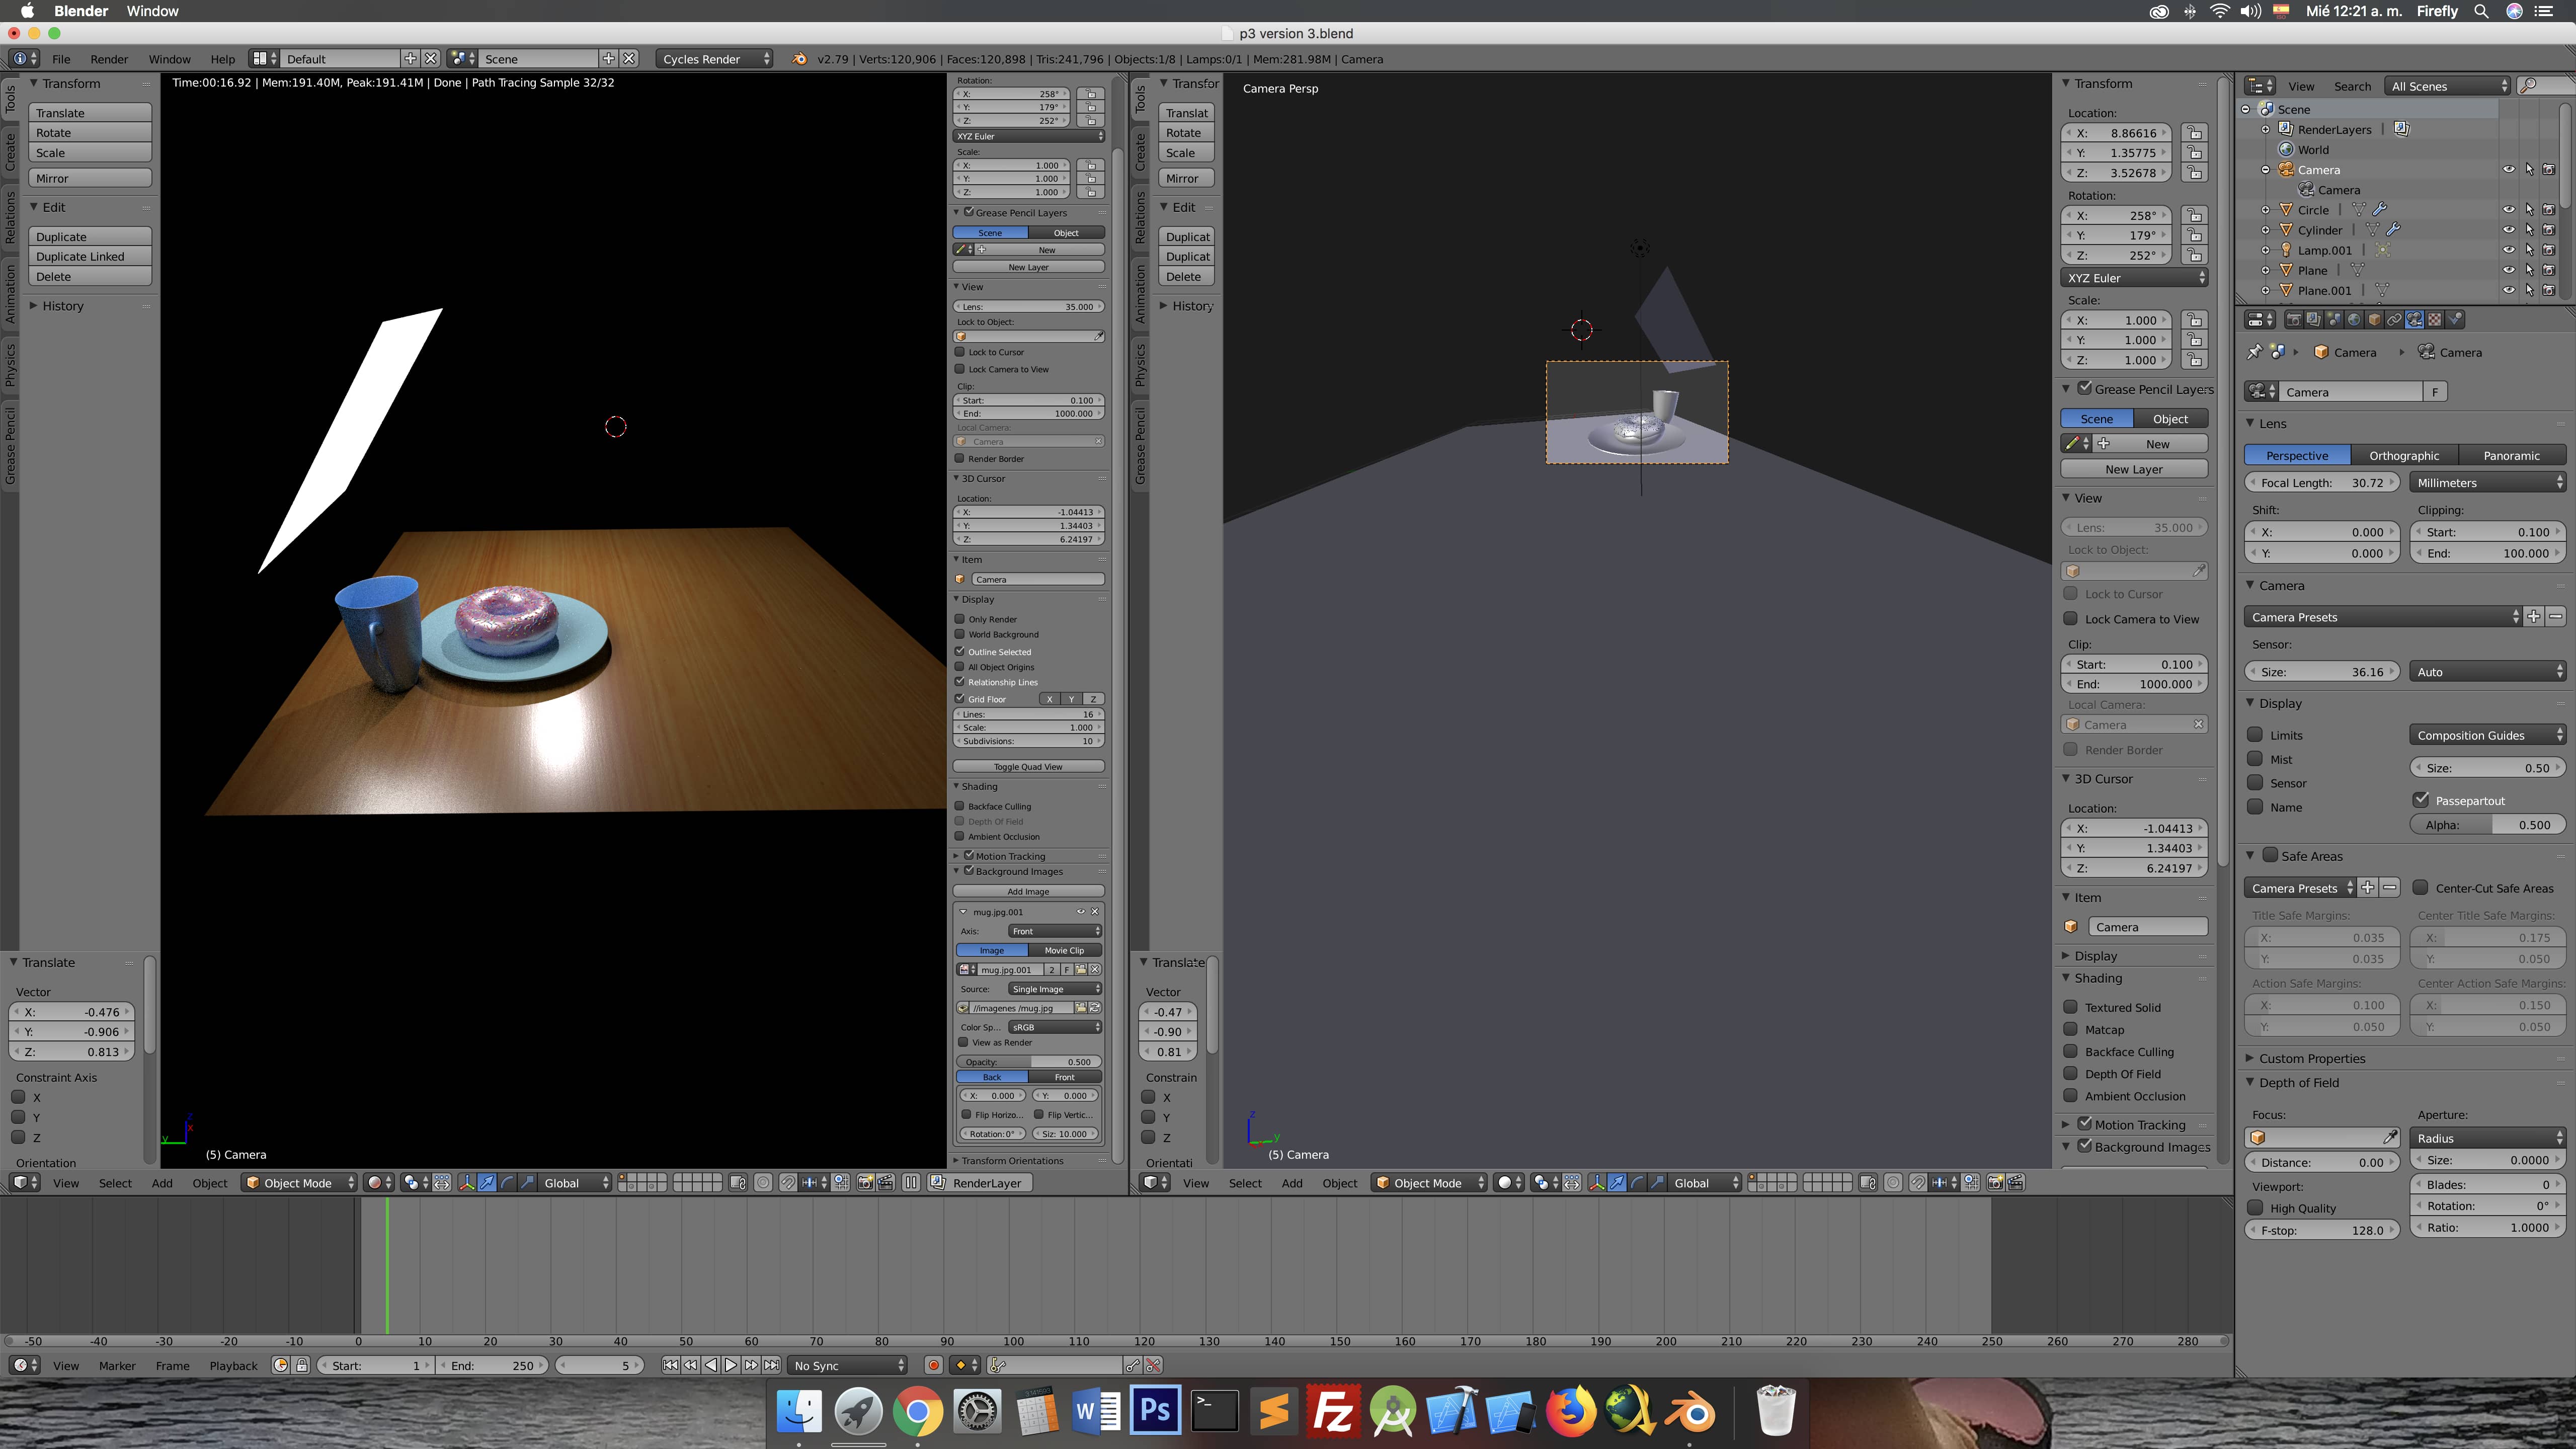2576x1449 pixels.
Task: Hide the Circle object in outliner
Action: coord(2508,210)
